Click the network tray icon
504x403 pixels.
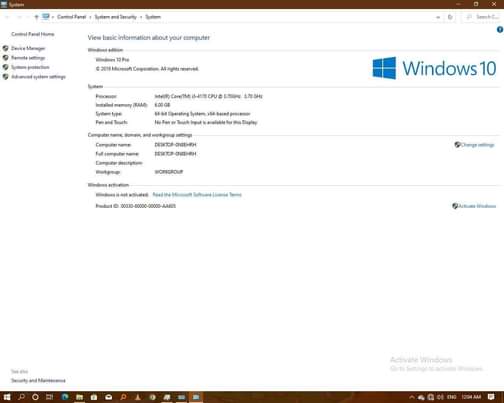pyautogui.click(x=431, y=397)
